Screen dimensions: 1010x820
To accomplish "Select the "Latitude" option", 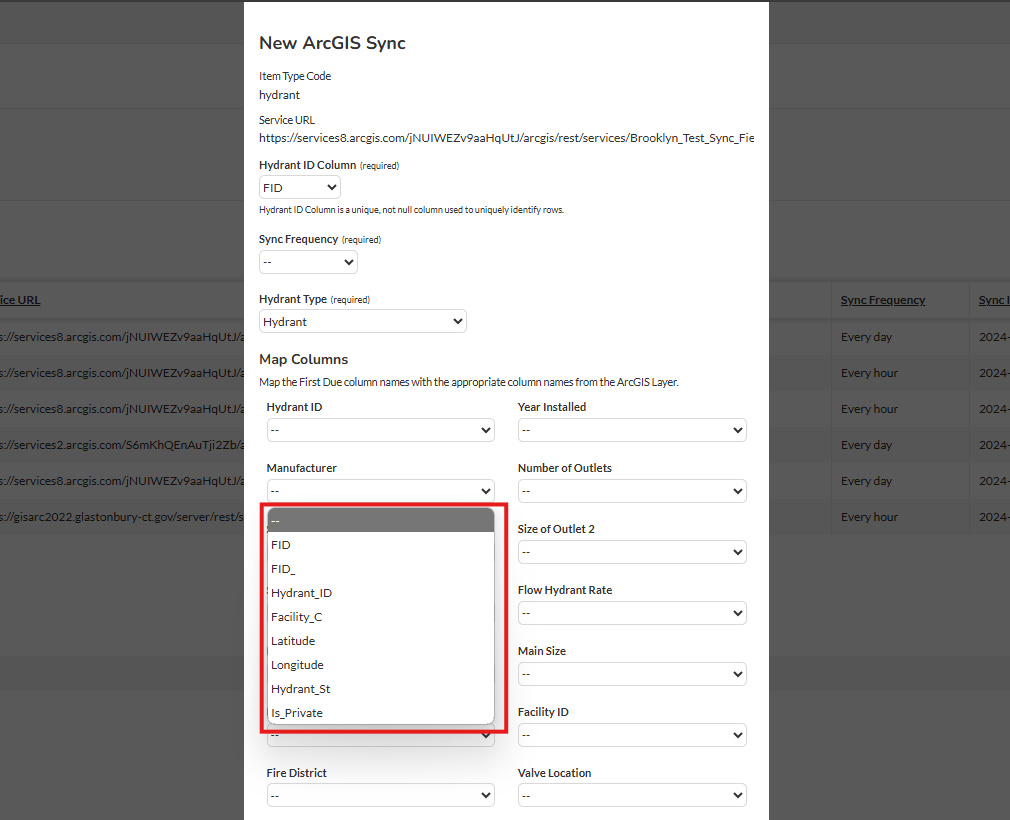I will coord(381,641).
